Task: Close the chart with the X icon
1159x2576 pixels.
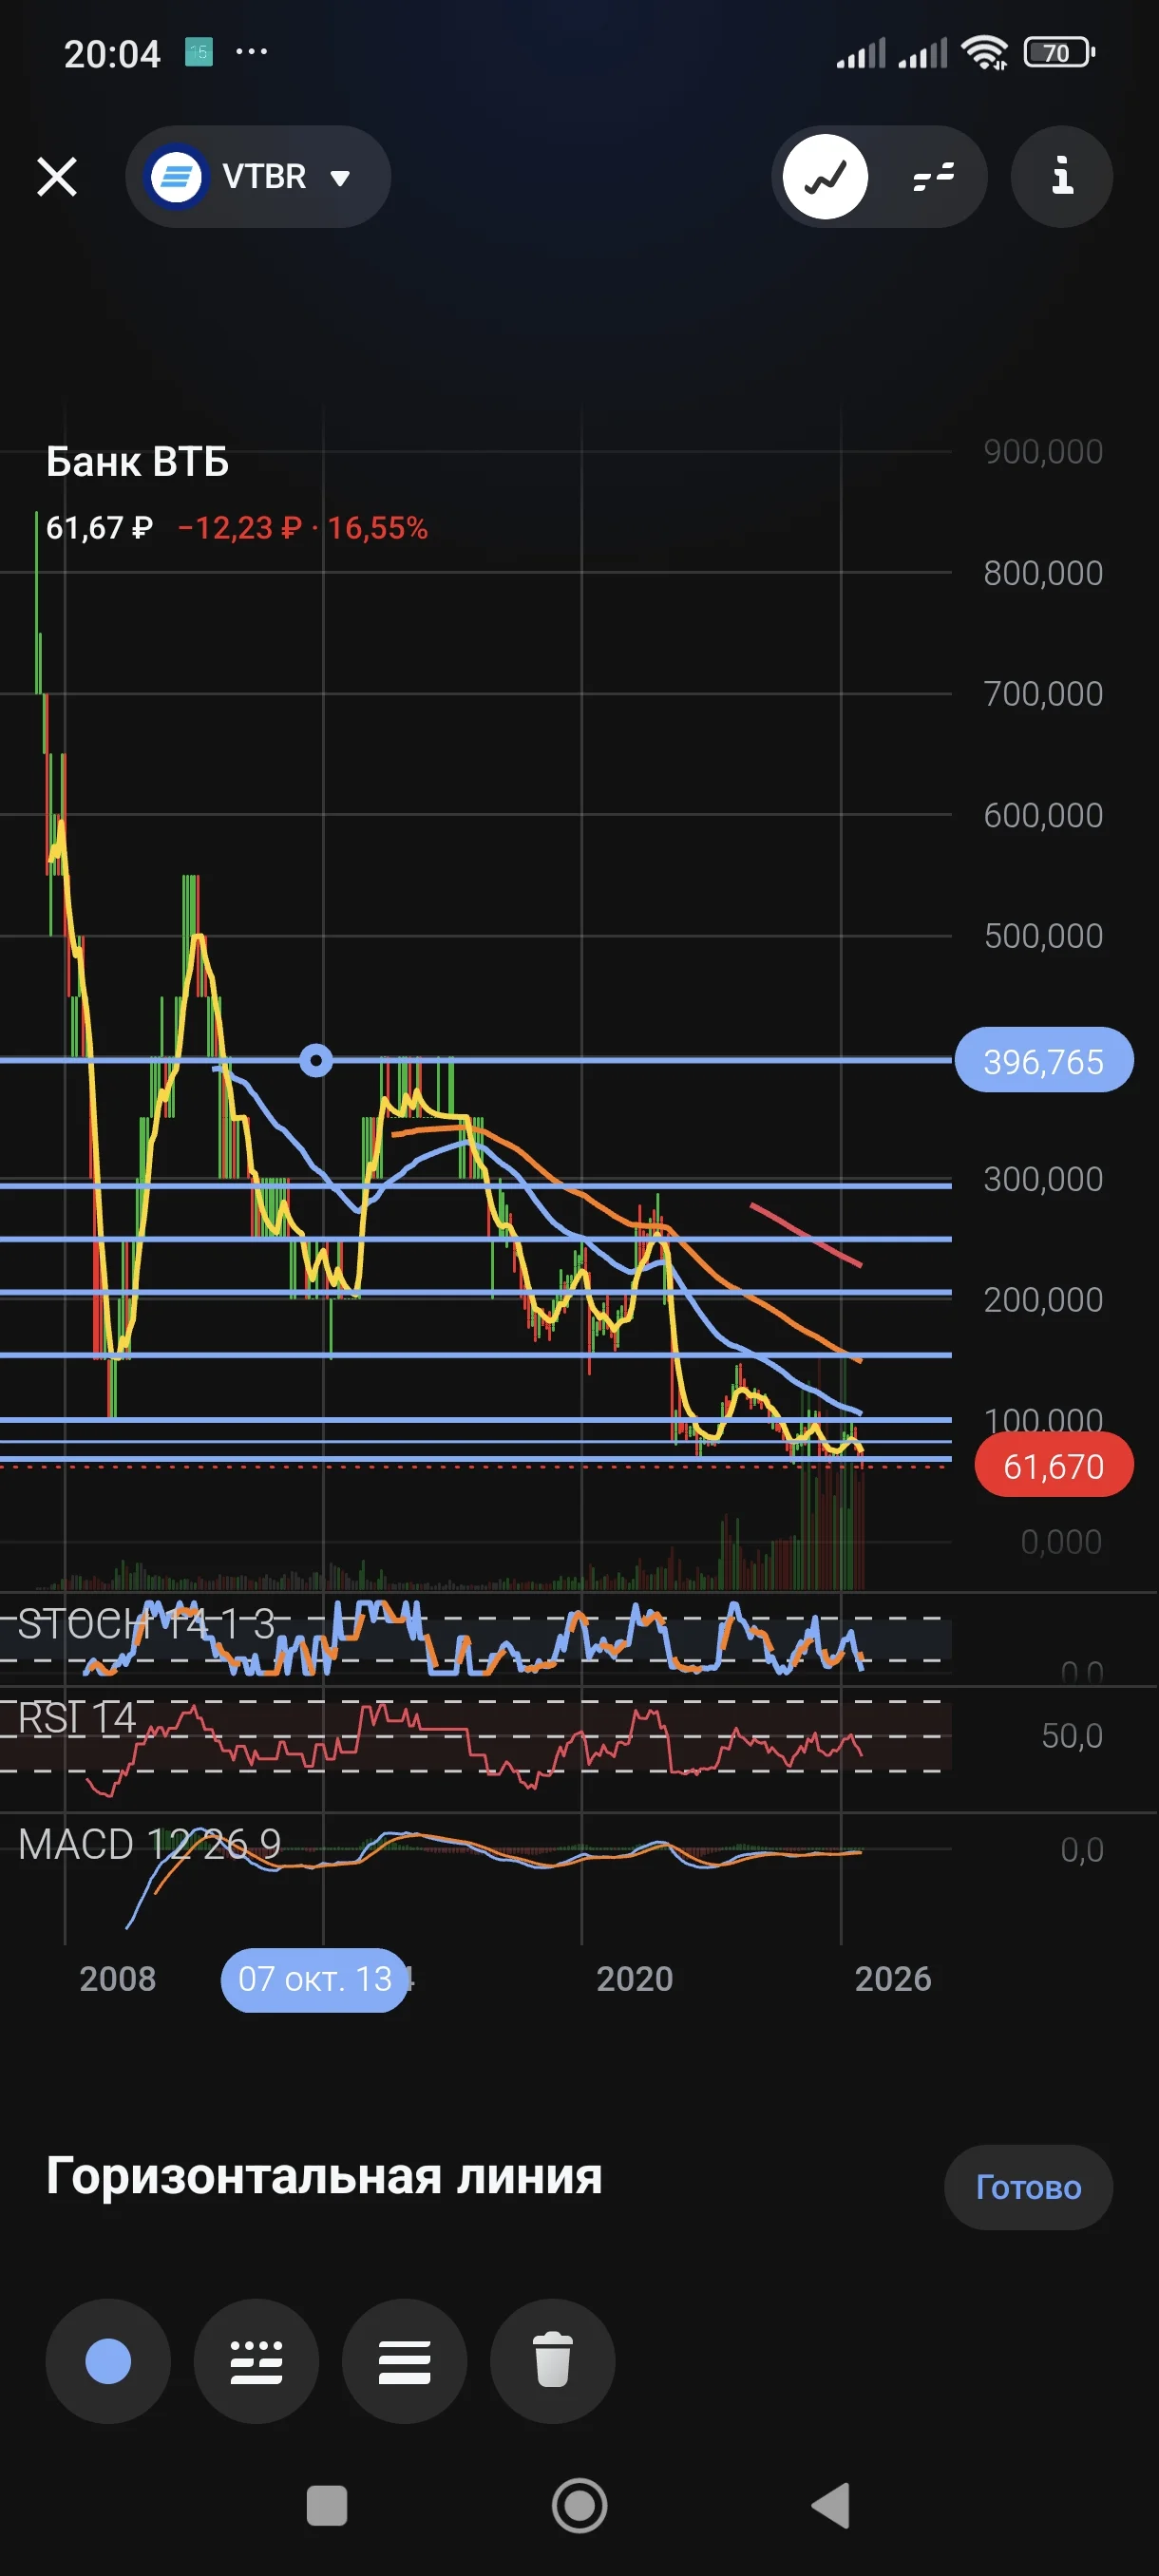Action: pyautogui.click(x=57, y=177)
